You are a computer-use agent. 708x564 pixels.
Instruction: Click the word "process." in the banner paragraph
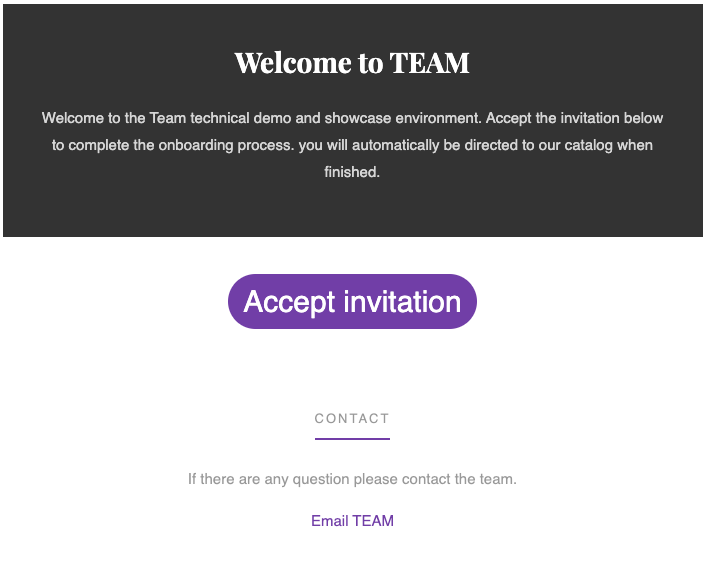pyautogui.click(x=268, y=145)
